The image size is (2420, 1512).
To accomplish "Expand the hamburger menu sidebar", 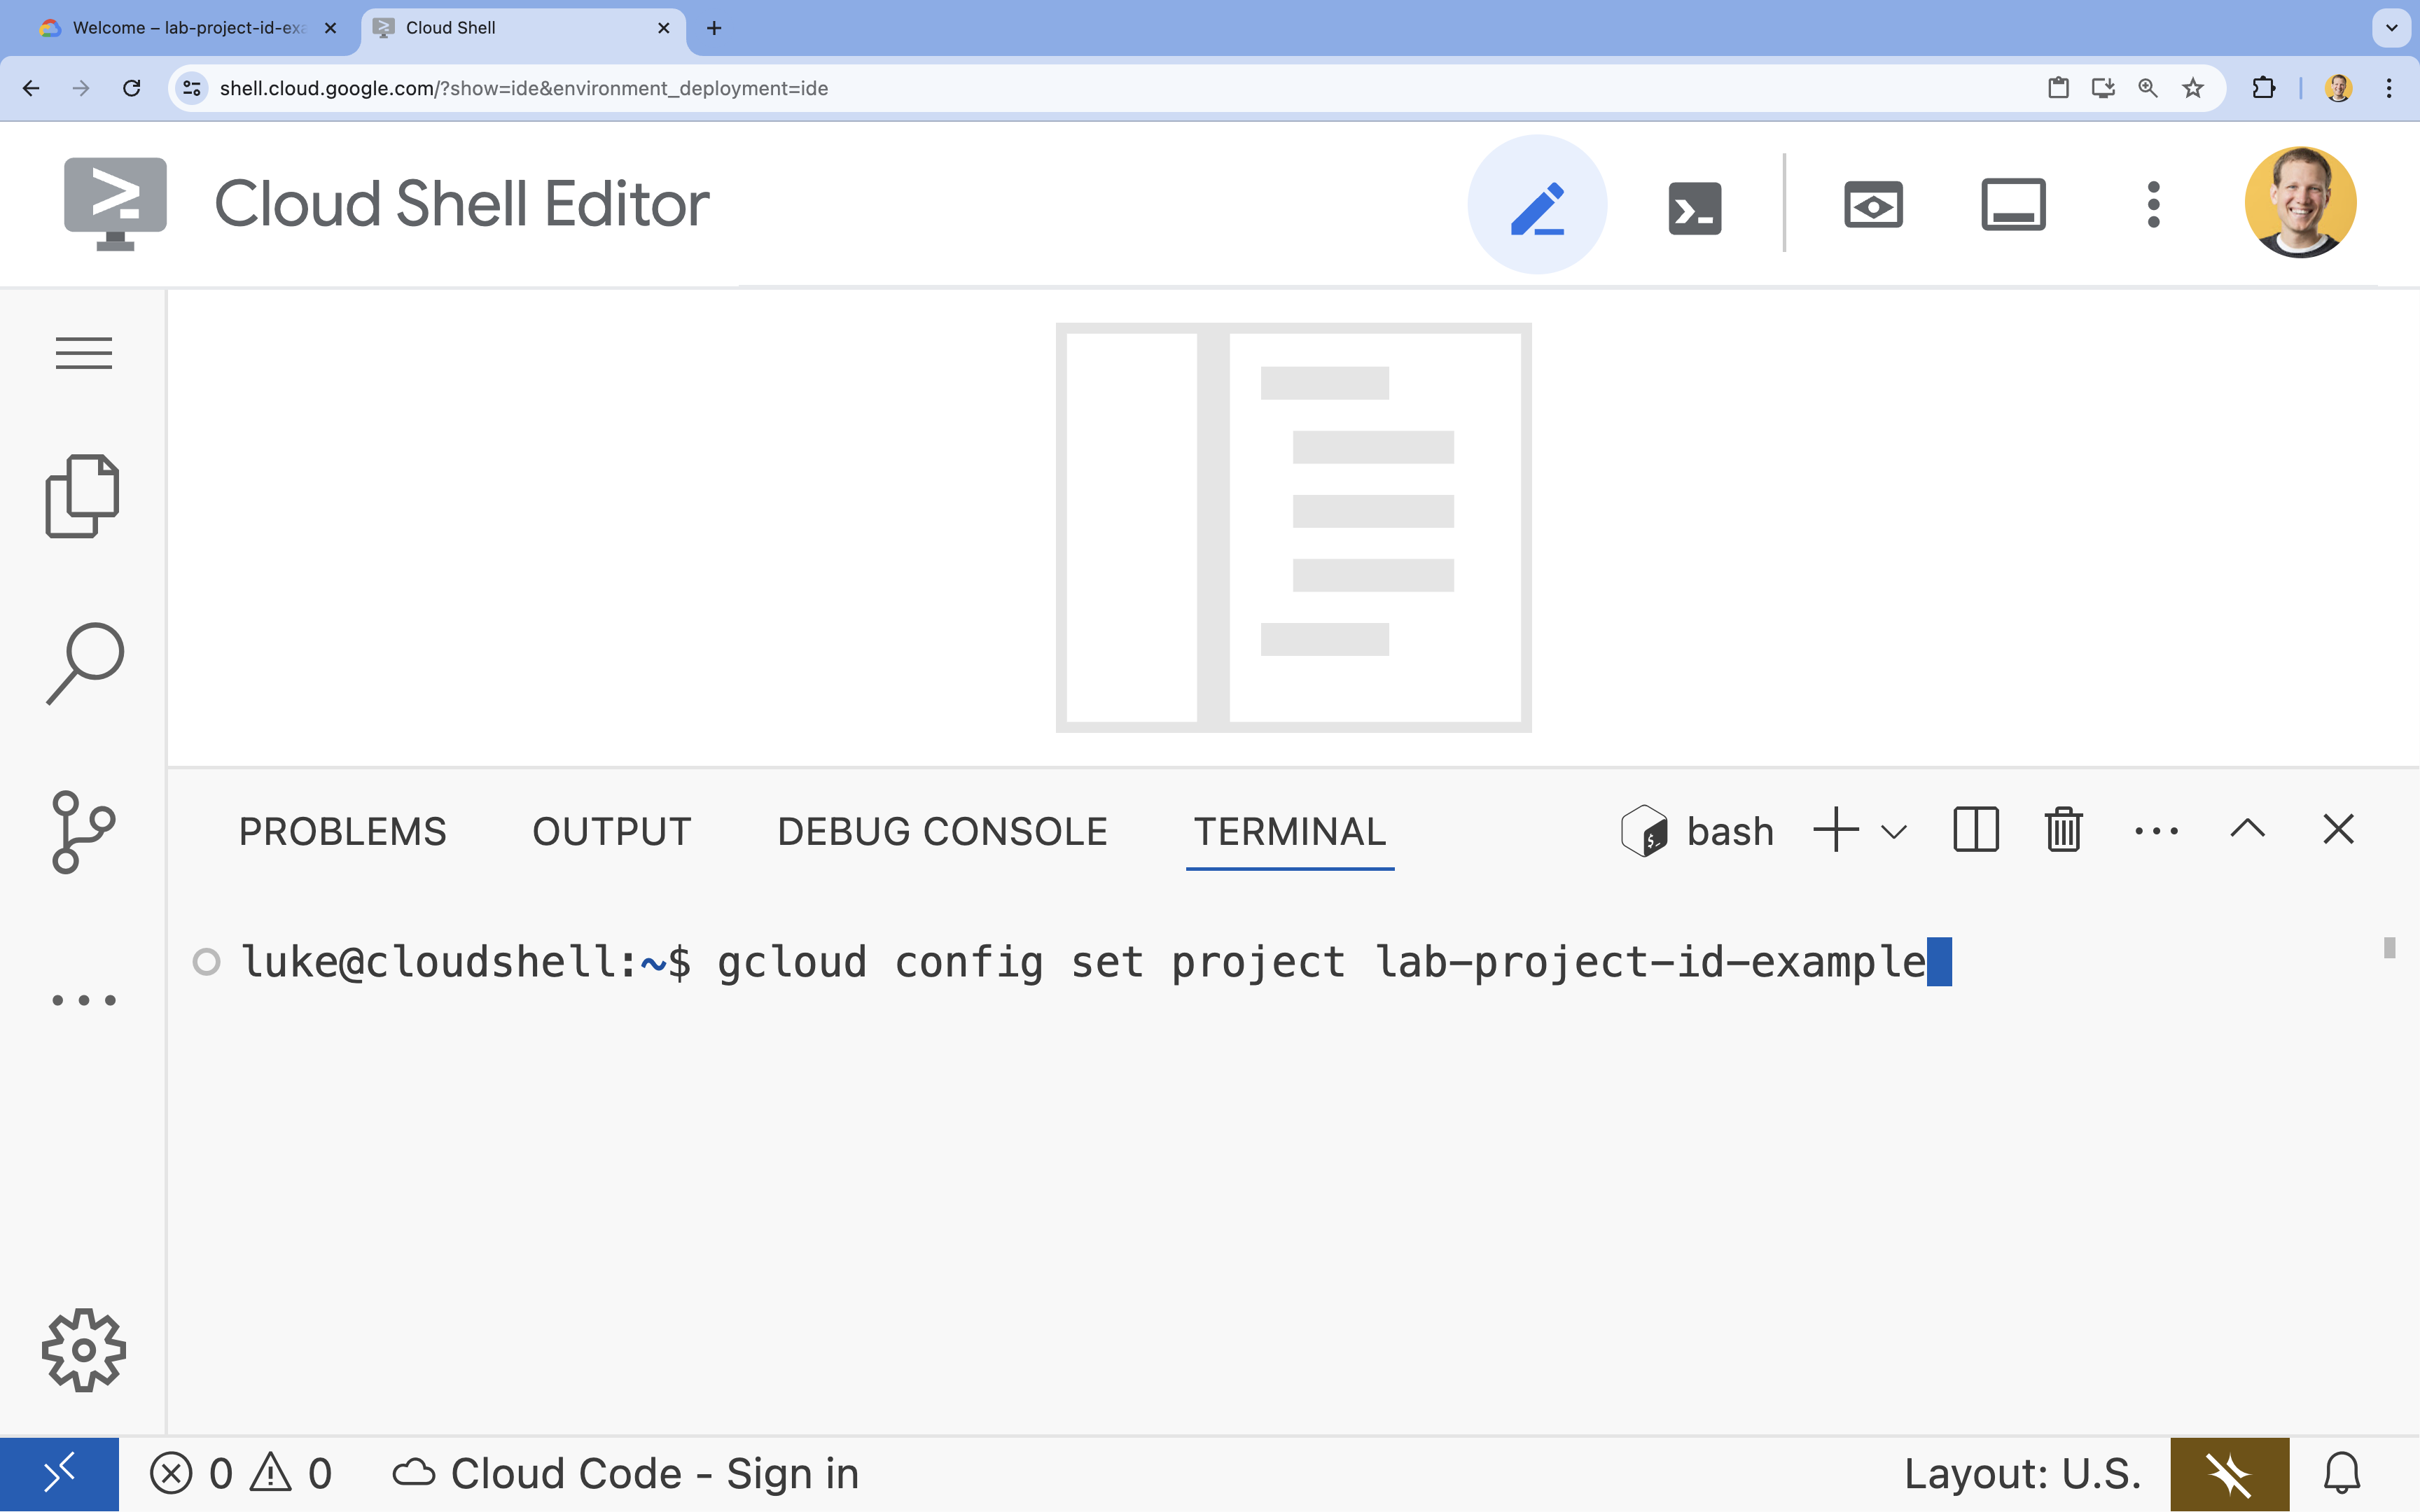I will pyautogui.click(x=82, y=352).
